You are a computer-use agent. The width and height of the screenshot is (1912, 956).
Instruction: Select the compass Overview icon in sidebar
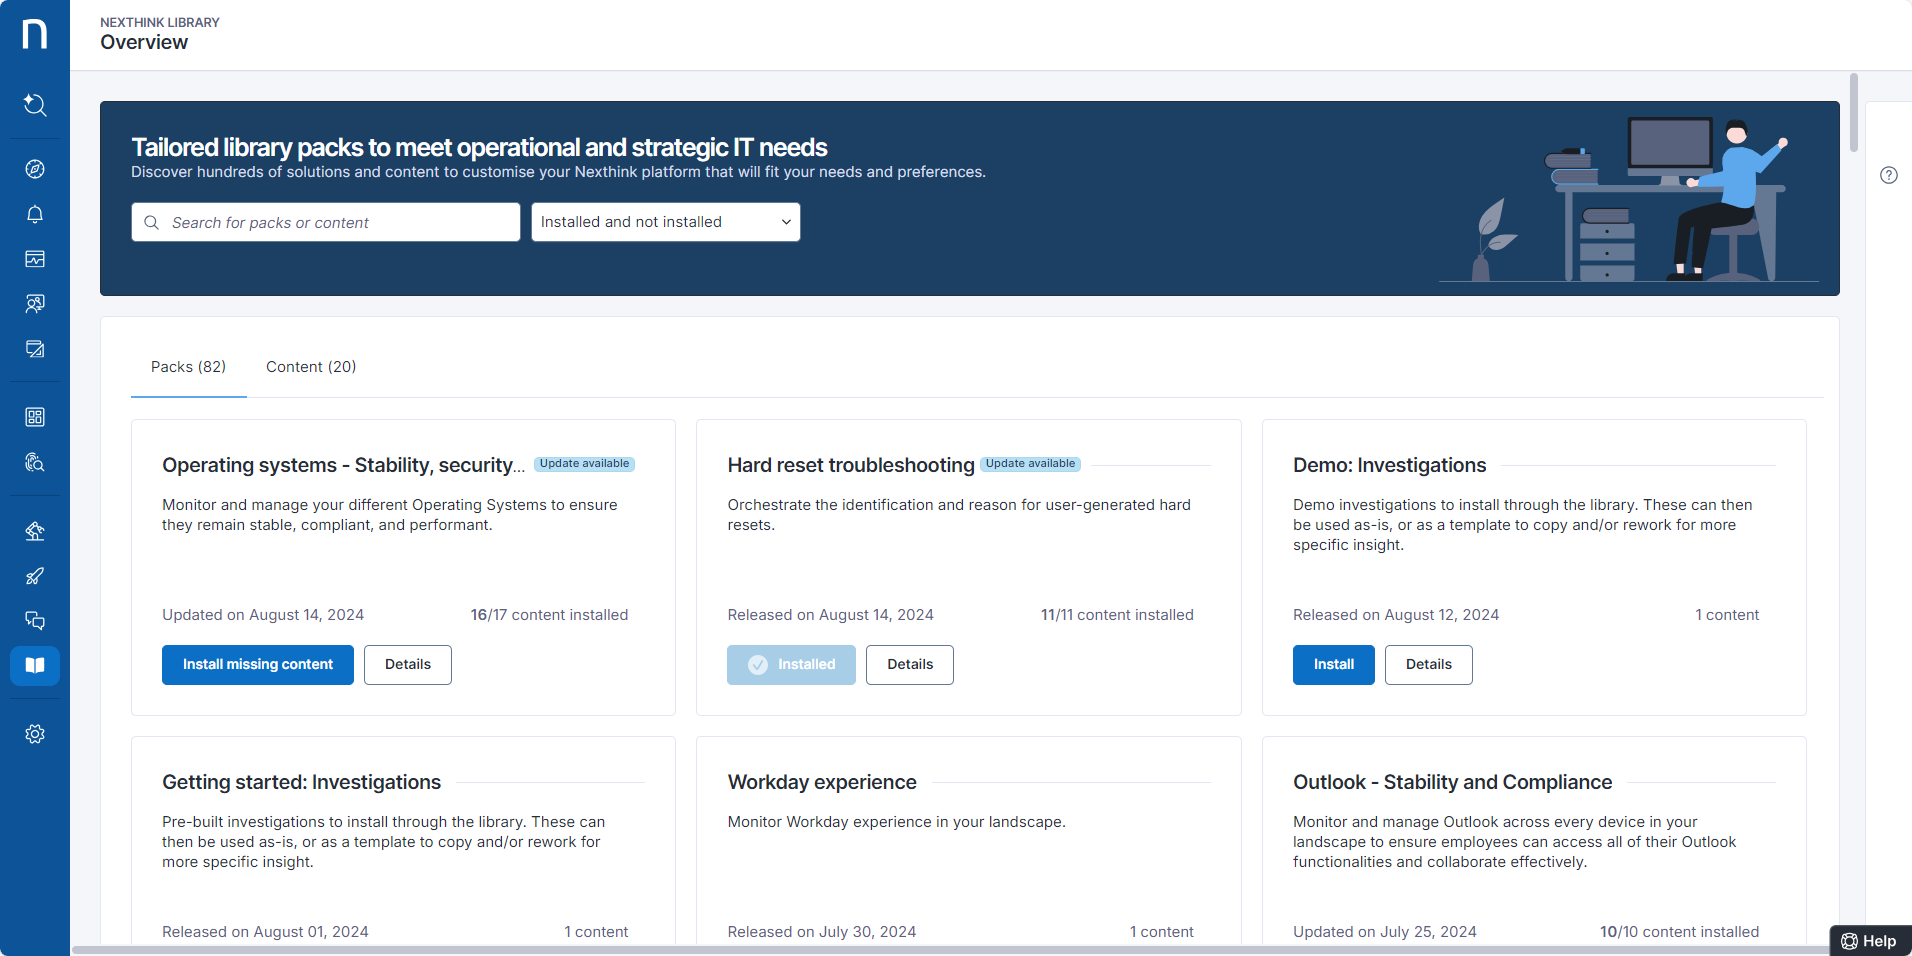(x=35, y=168)
